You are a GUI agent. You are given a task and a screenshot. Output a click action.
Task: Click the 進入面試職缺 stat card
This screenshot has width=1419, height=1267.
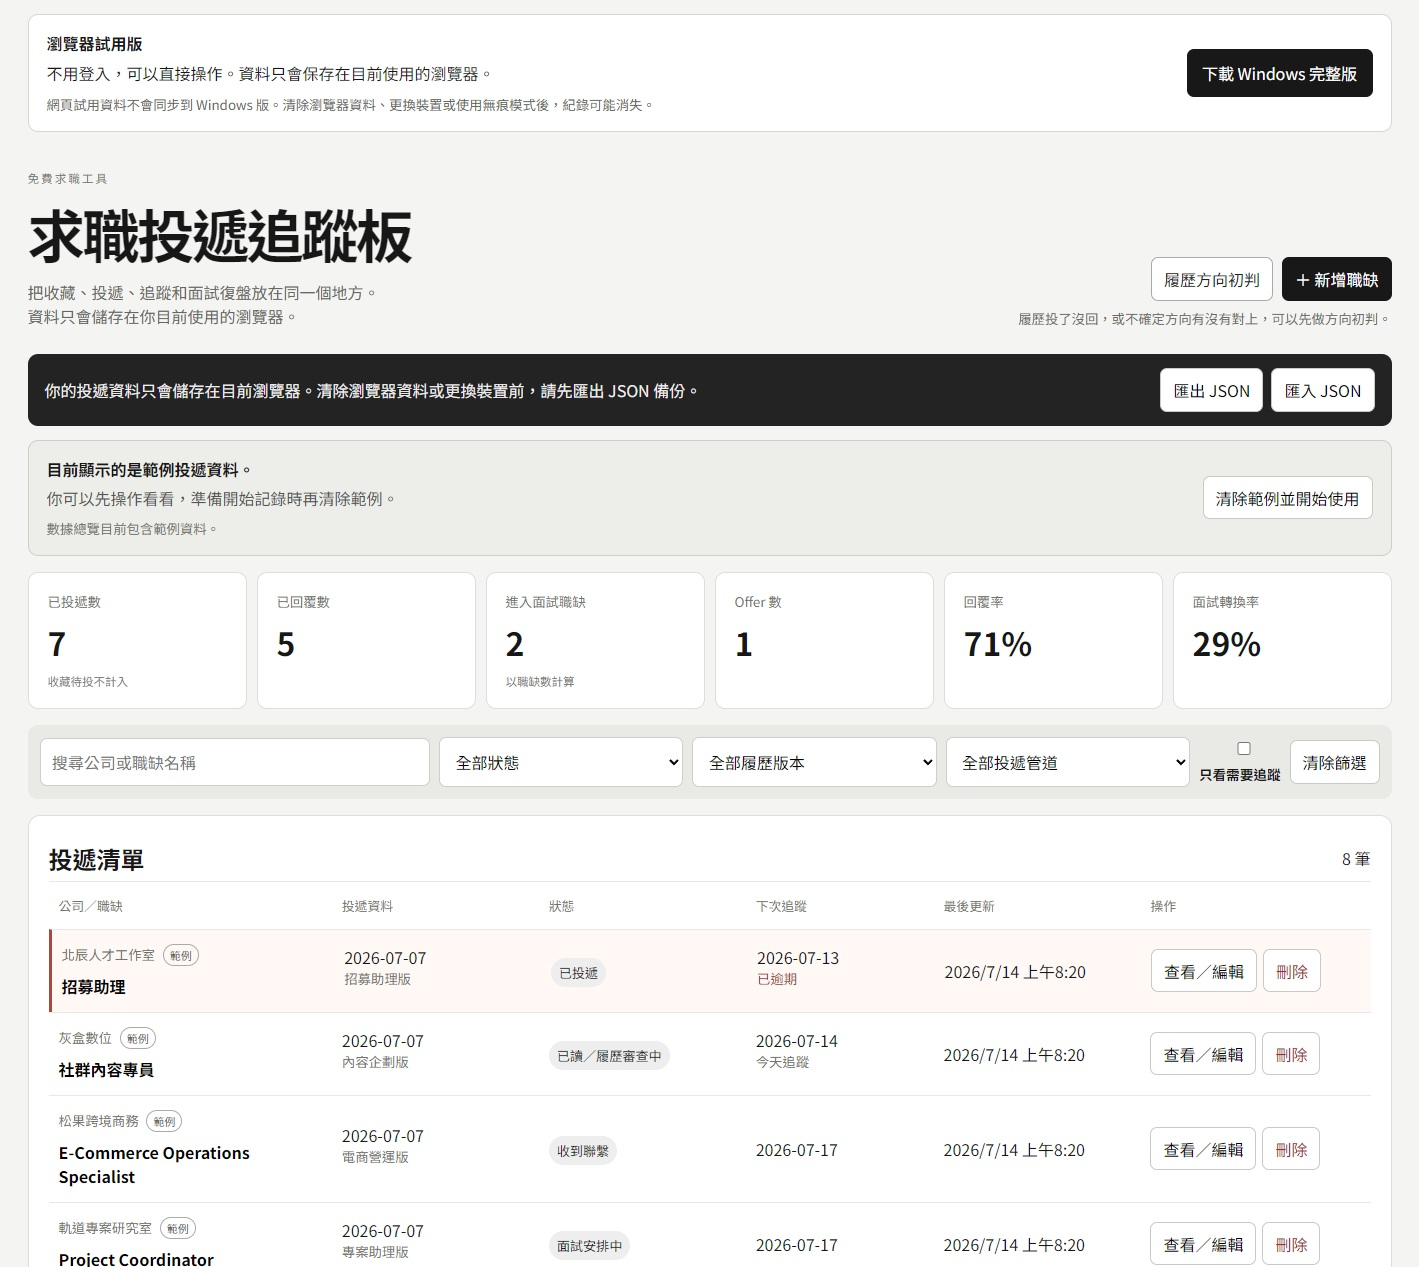595,640
